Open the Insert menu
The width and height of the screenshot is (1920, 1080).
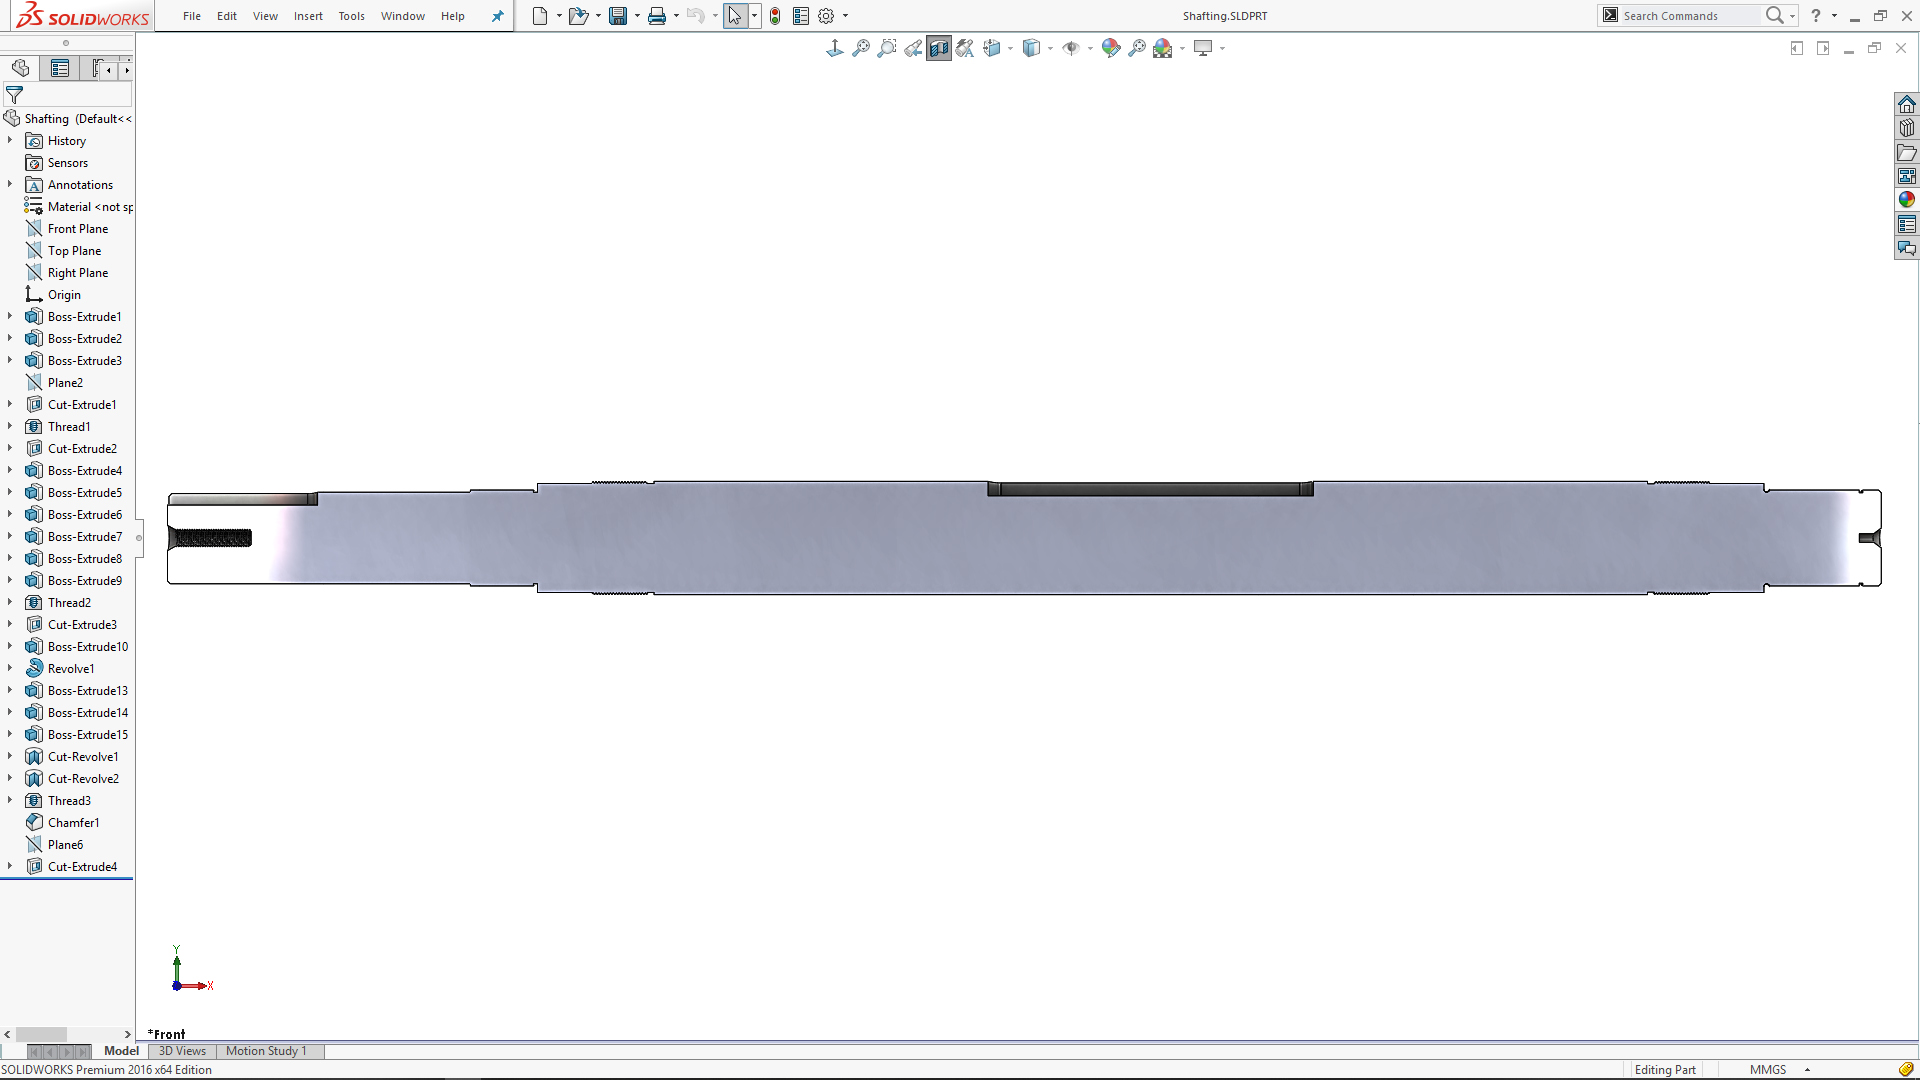coord(308,16)
